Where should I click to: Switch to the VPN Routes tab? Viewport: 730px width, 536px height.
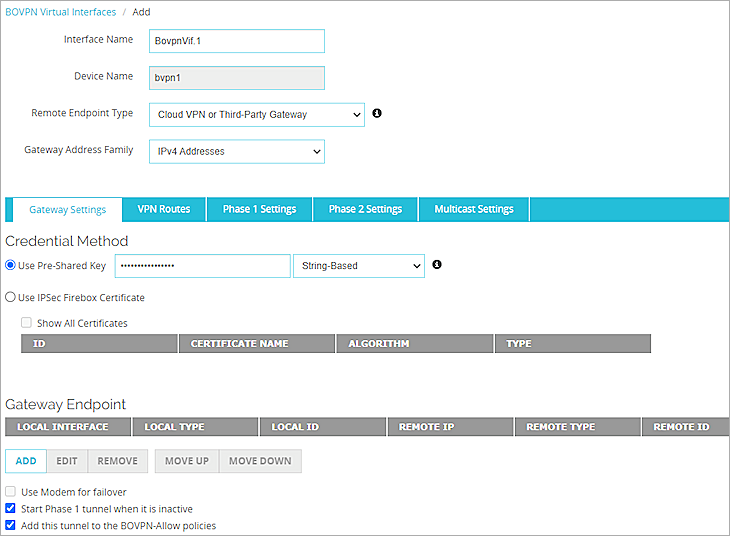click(164, 209)
